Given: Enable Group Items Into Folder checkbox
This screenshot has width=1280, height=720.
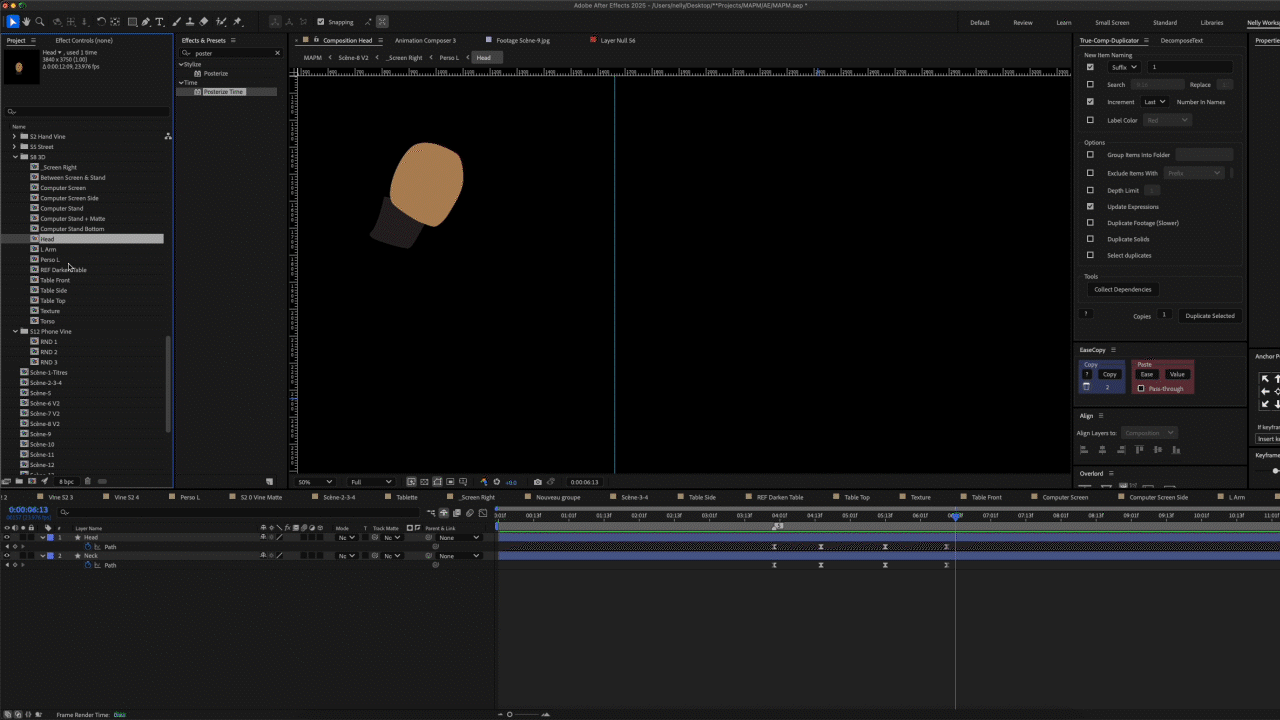Looking at the screenshot, I should click(x=1090, y=155).
